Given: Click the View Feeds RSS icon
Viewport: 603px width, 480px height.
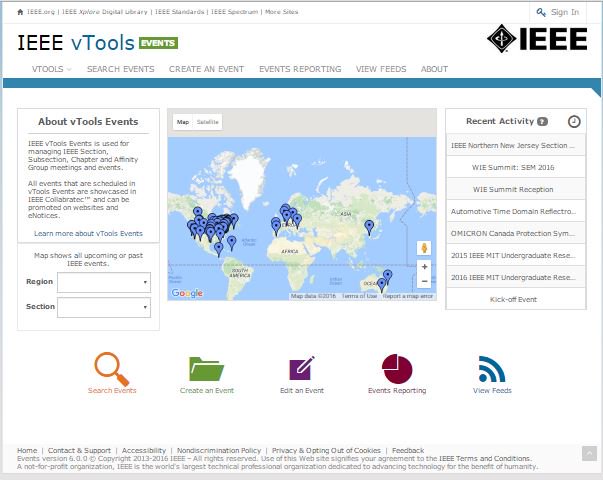Looking at the screenshot, I should (492, 369).
